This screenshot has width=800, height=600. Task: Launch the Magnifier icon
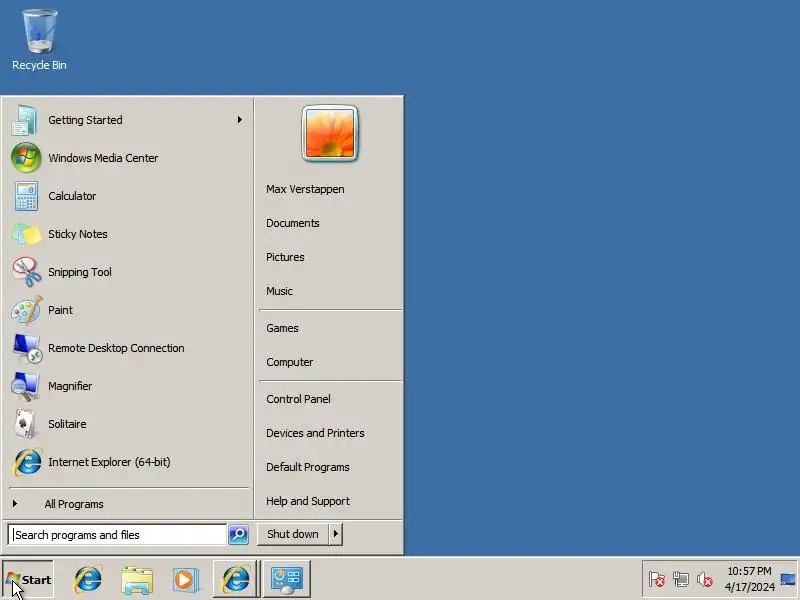point(26,386)
